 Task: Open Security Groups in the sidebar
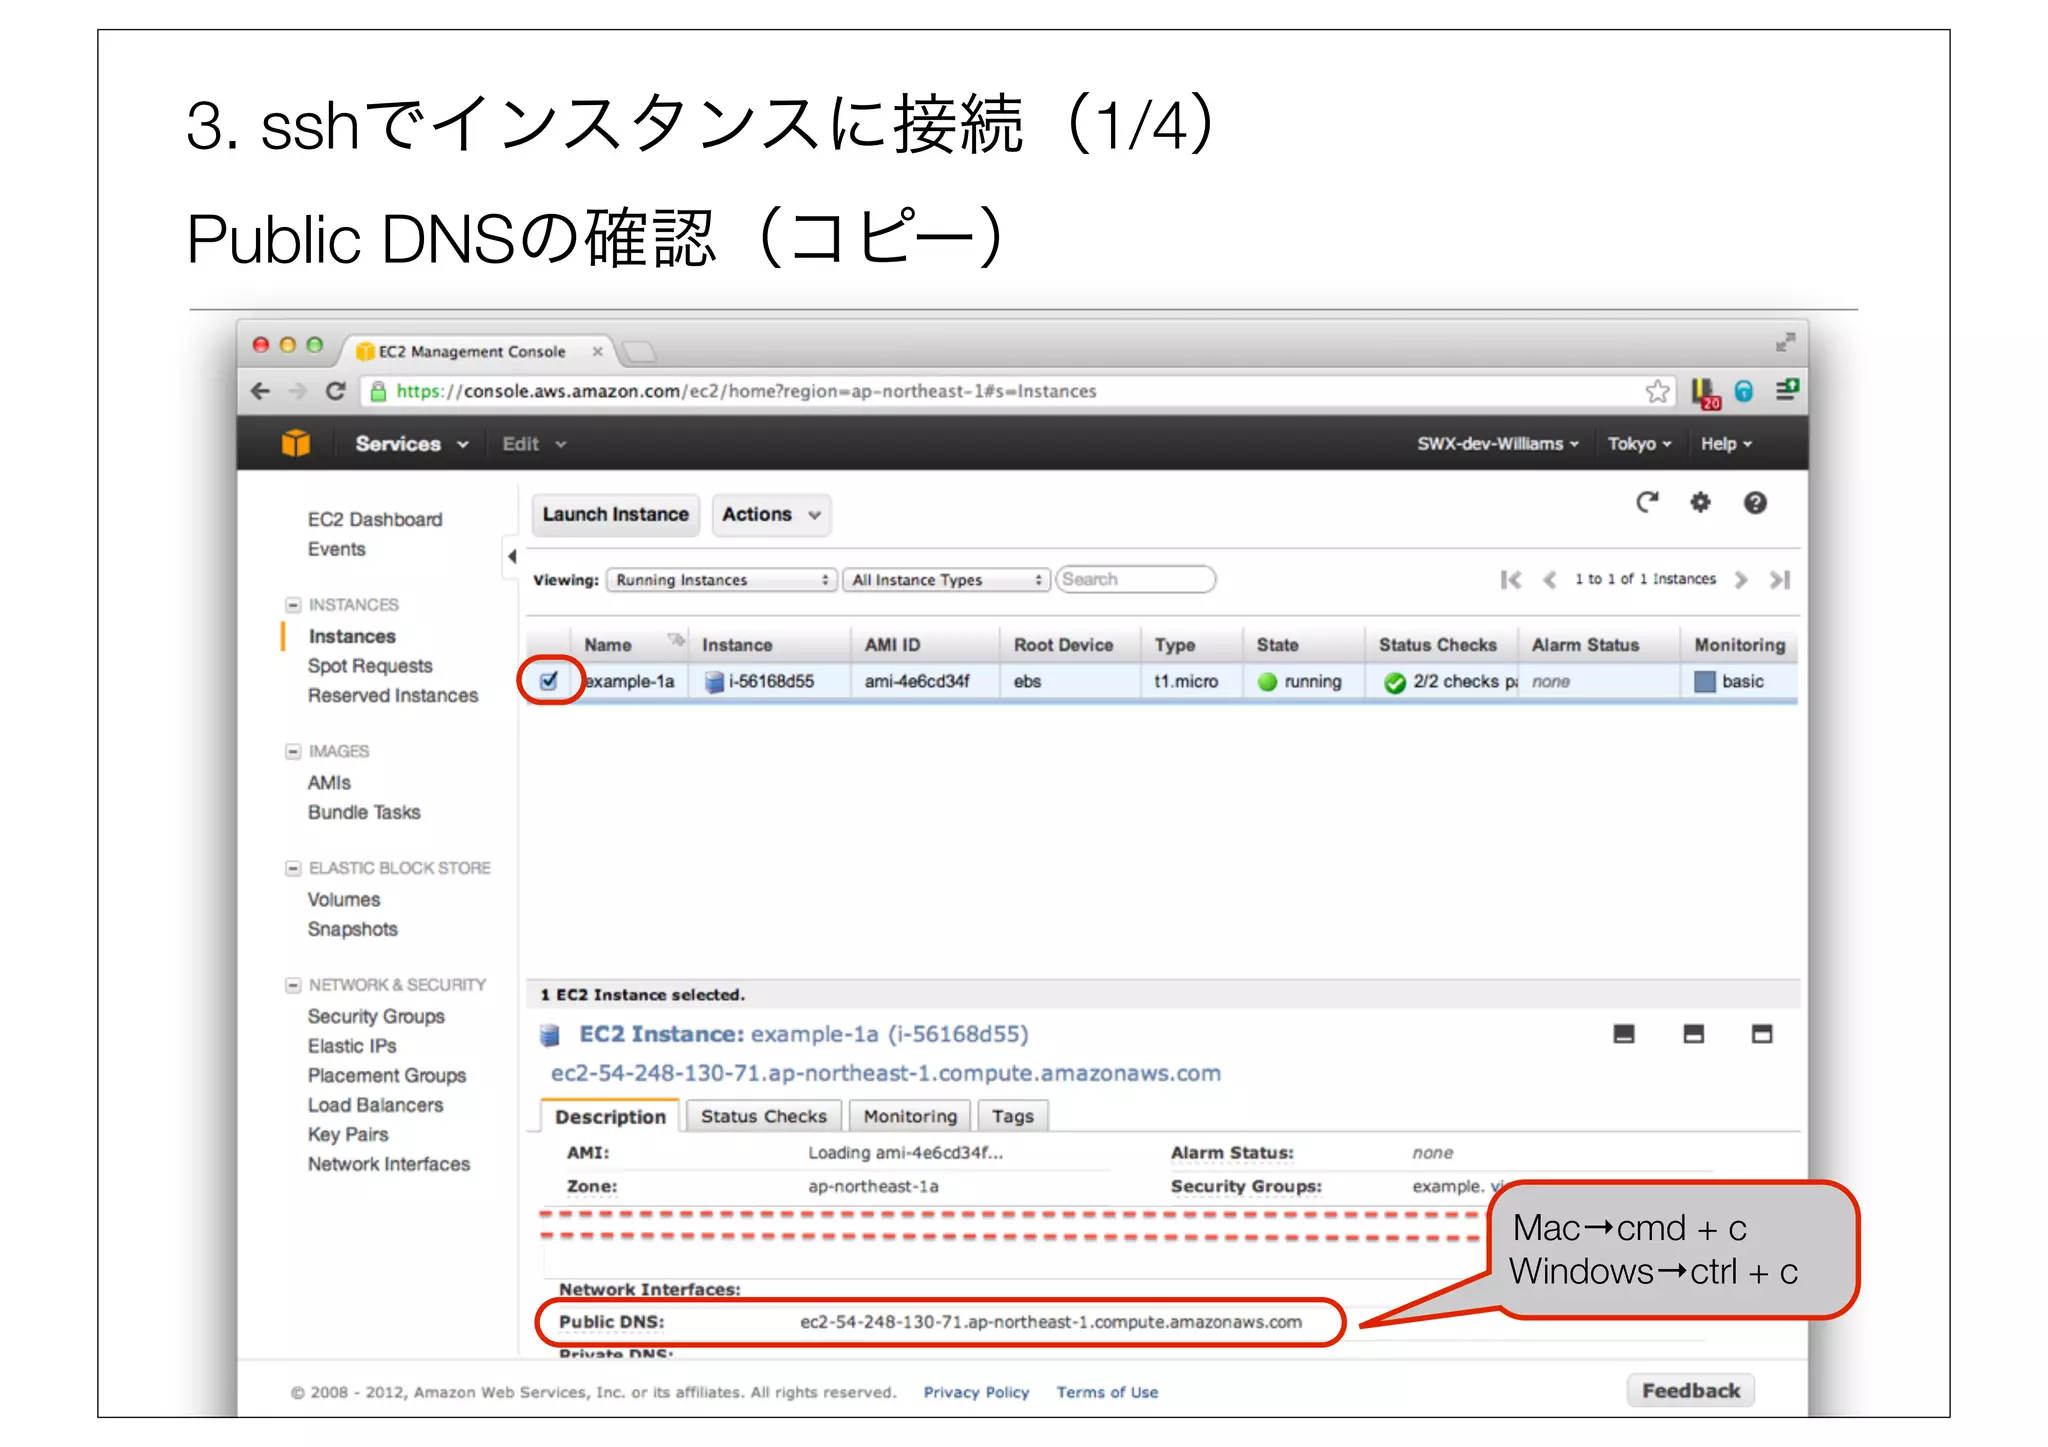pyautogui.click(x=376, y=1017)
